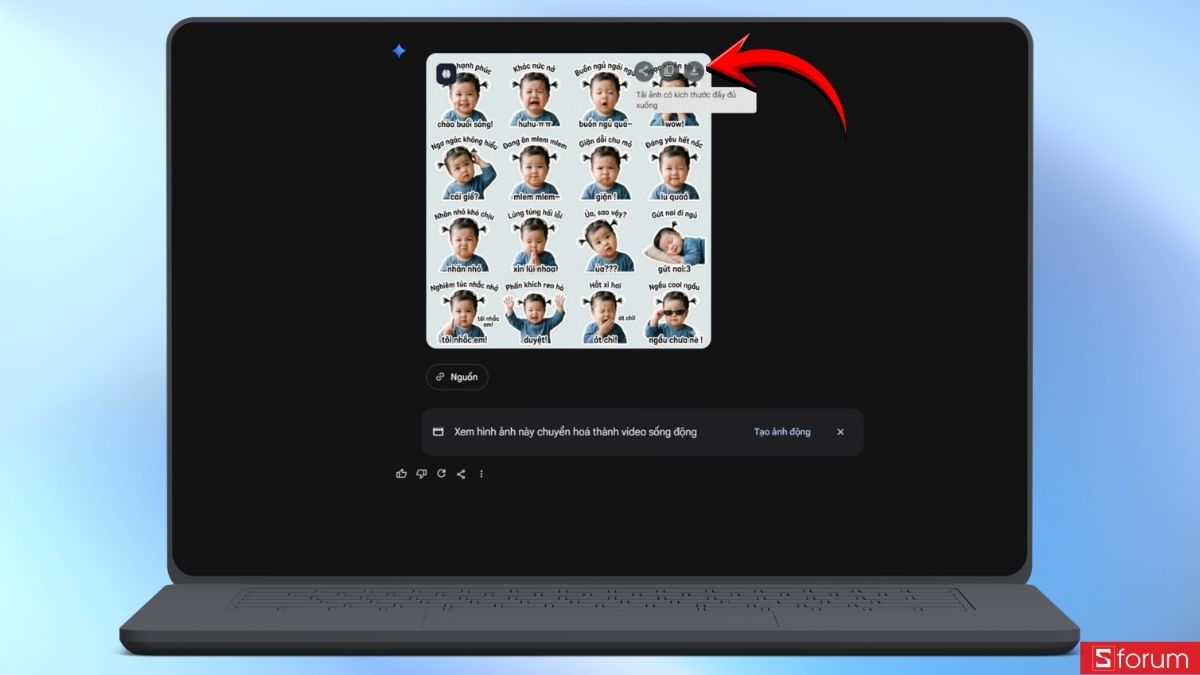
Task: Dismiss the video suggestion banner with X
Action: [840, 432]
